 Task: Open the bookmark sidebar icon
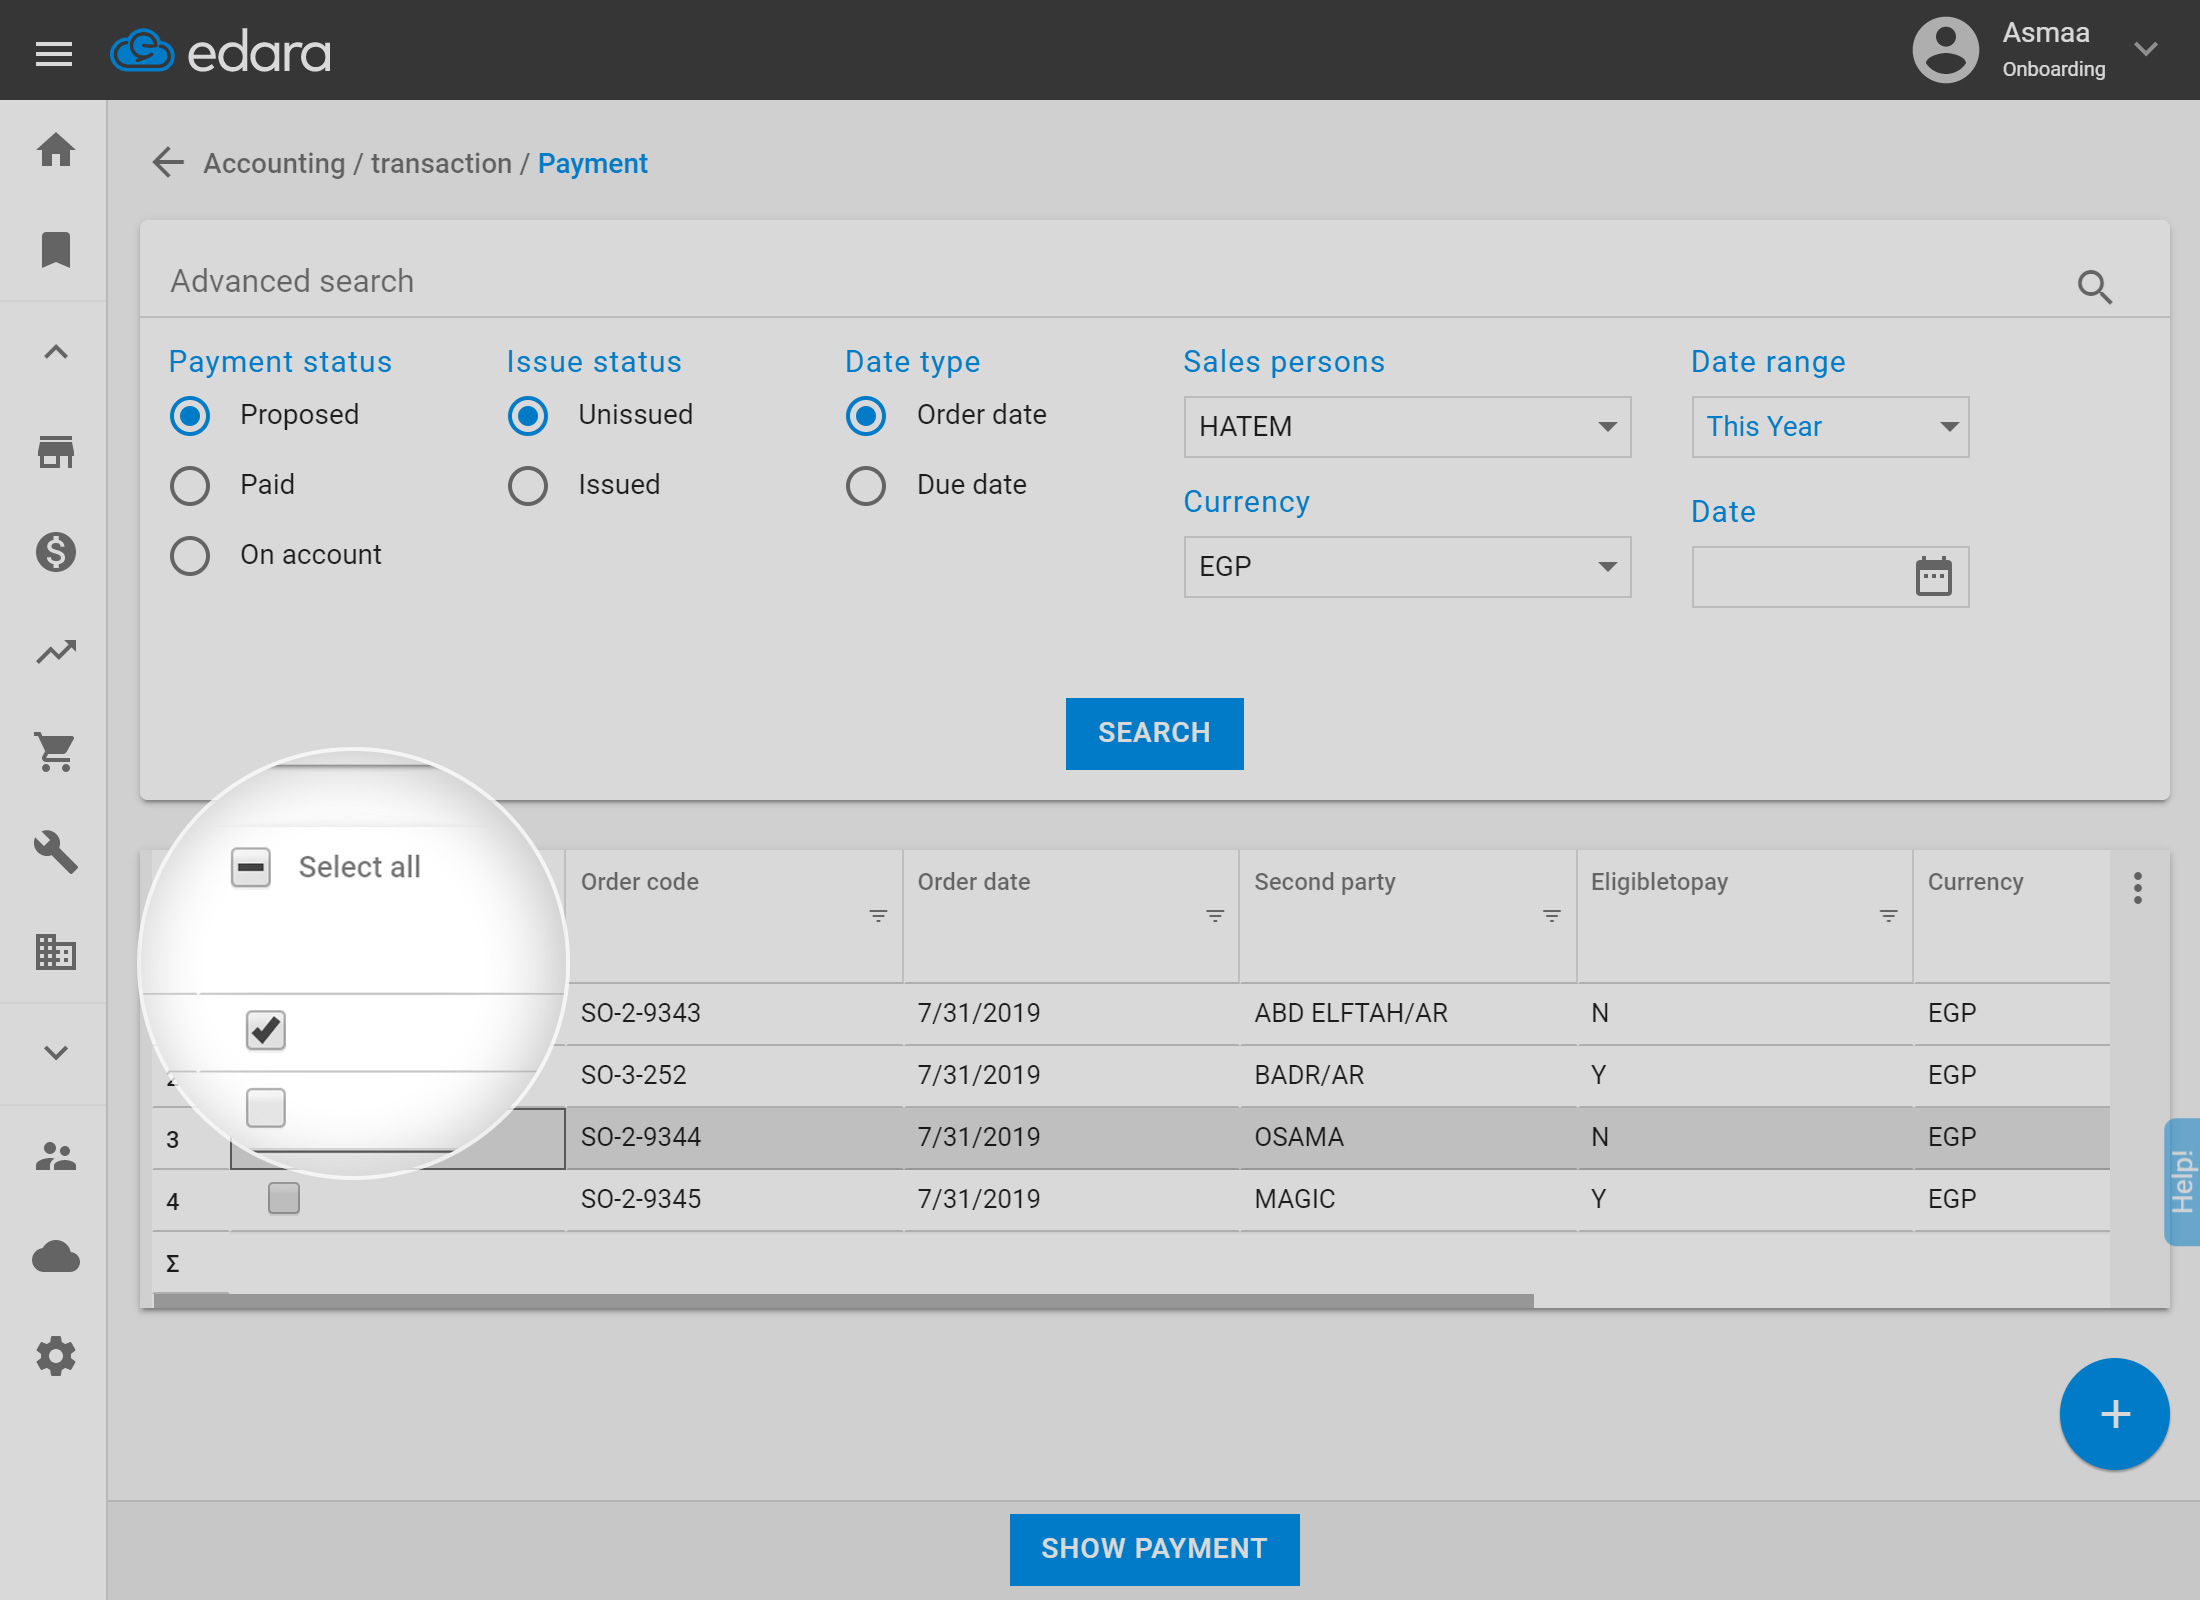point(56,250)
